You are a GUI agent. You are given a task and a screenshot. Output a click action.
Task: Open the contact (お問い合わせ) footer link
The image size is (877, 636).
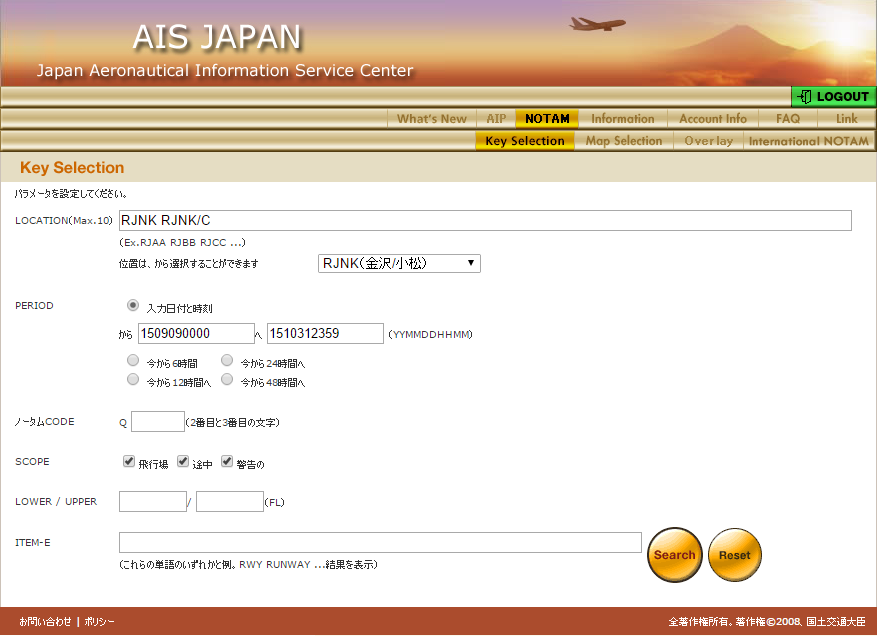(x=45, y=621)
